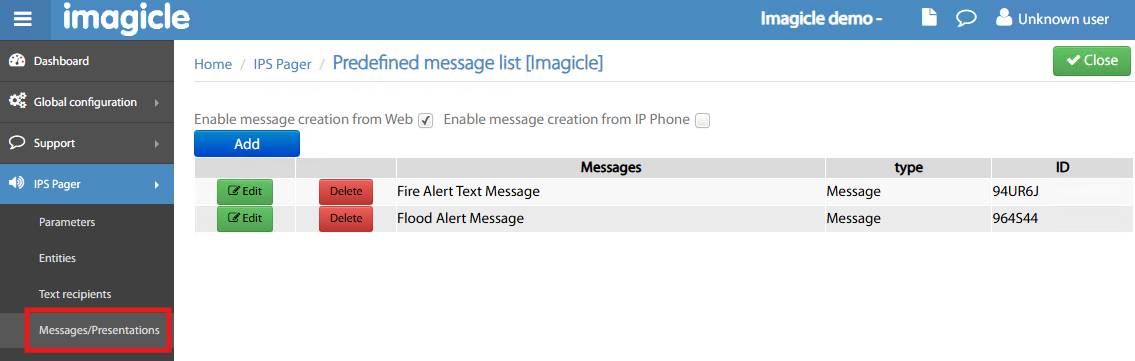Click the Support speech bubble icon
This screenshot has width=1135, height=361.
(x=17, y=143)
